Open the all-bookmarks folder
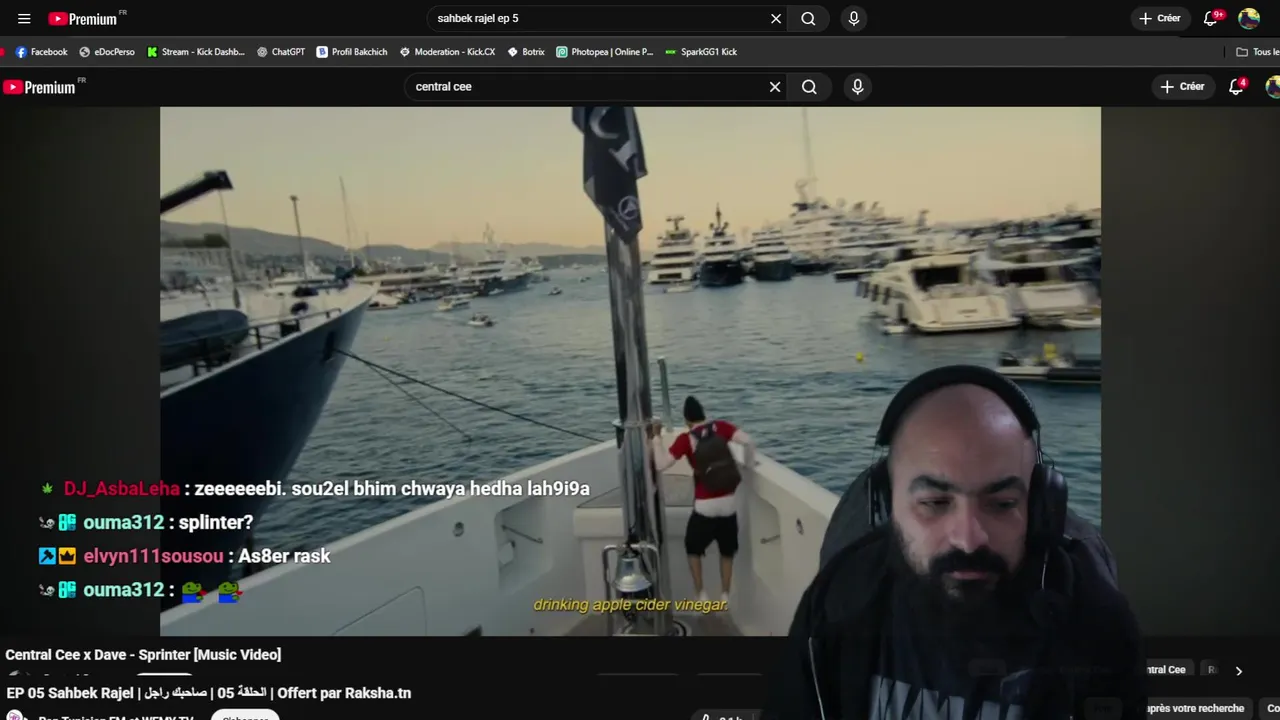1280x720 pixels. 1258,52
